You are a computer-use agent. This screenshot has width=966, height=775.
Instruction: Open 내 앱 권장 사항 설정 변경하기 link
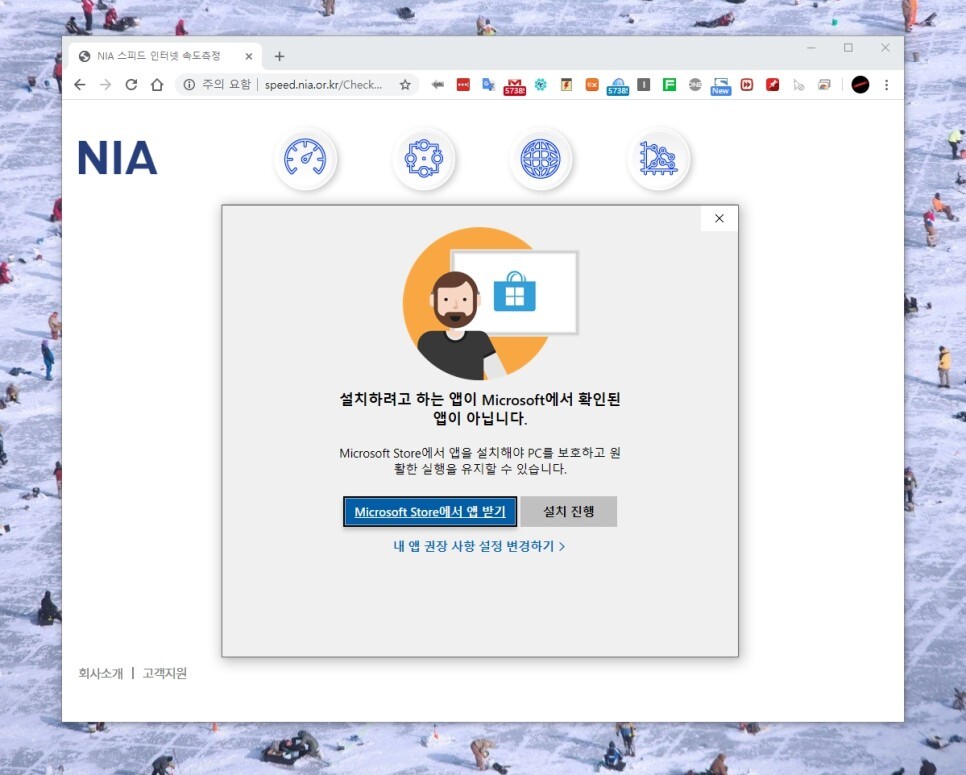pyautogui.click(x=479, y=546)
